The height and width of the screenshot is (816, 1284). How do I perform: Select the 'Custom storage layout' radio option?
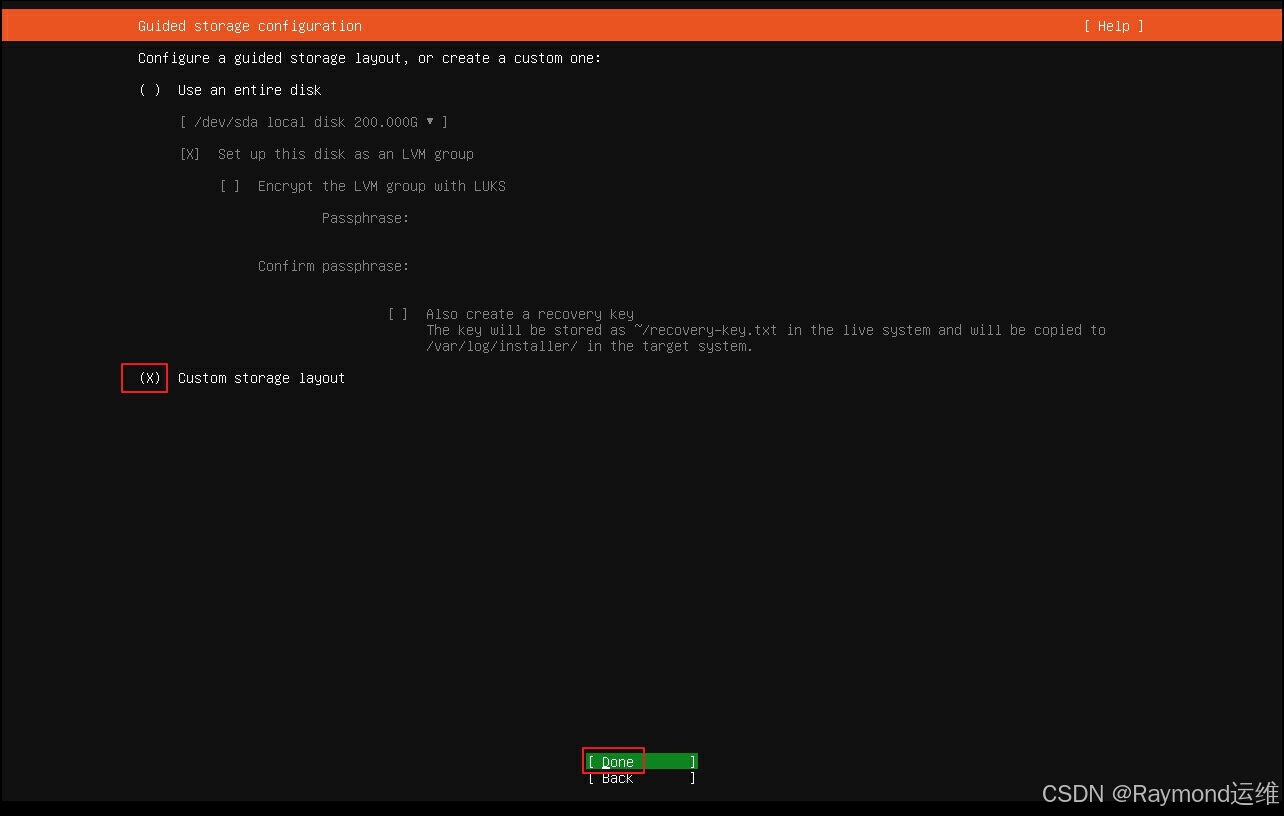tap(150, 378)
